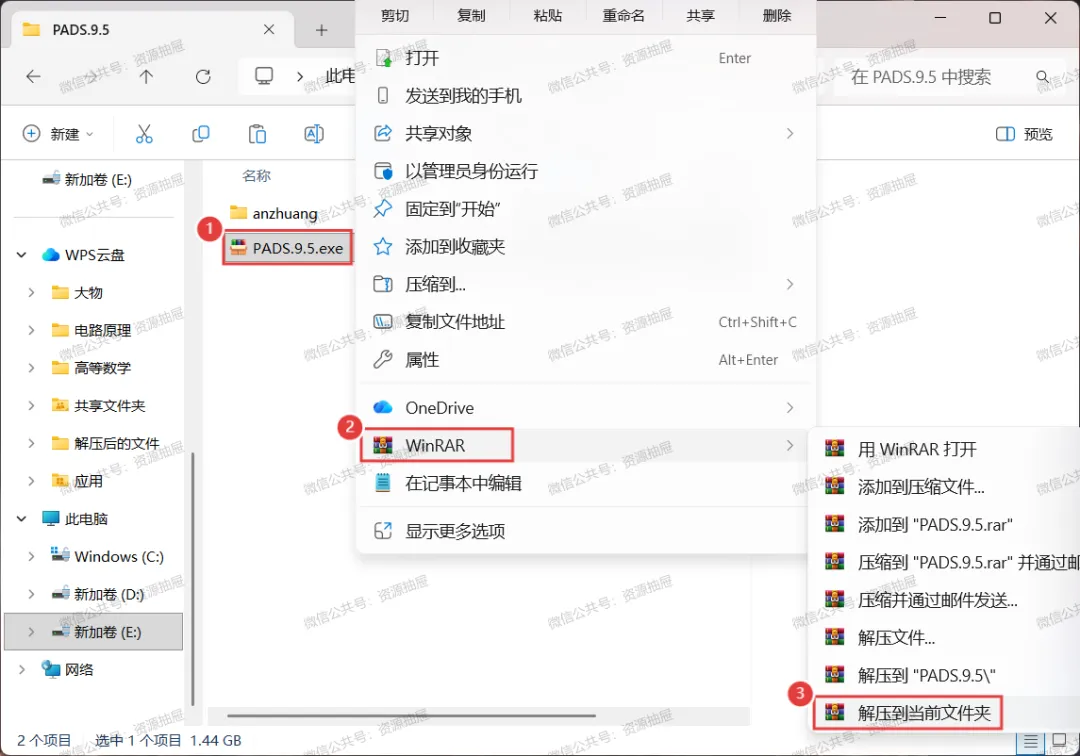Image resolution: width=1080 pixels, height=756 pixels.
Task: Open the 共享对象 submenu
Action: click(x=585, y=134)
